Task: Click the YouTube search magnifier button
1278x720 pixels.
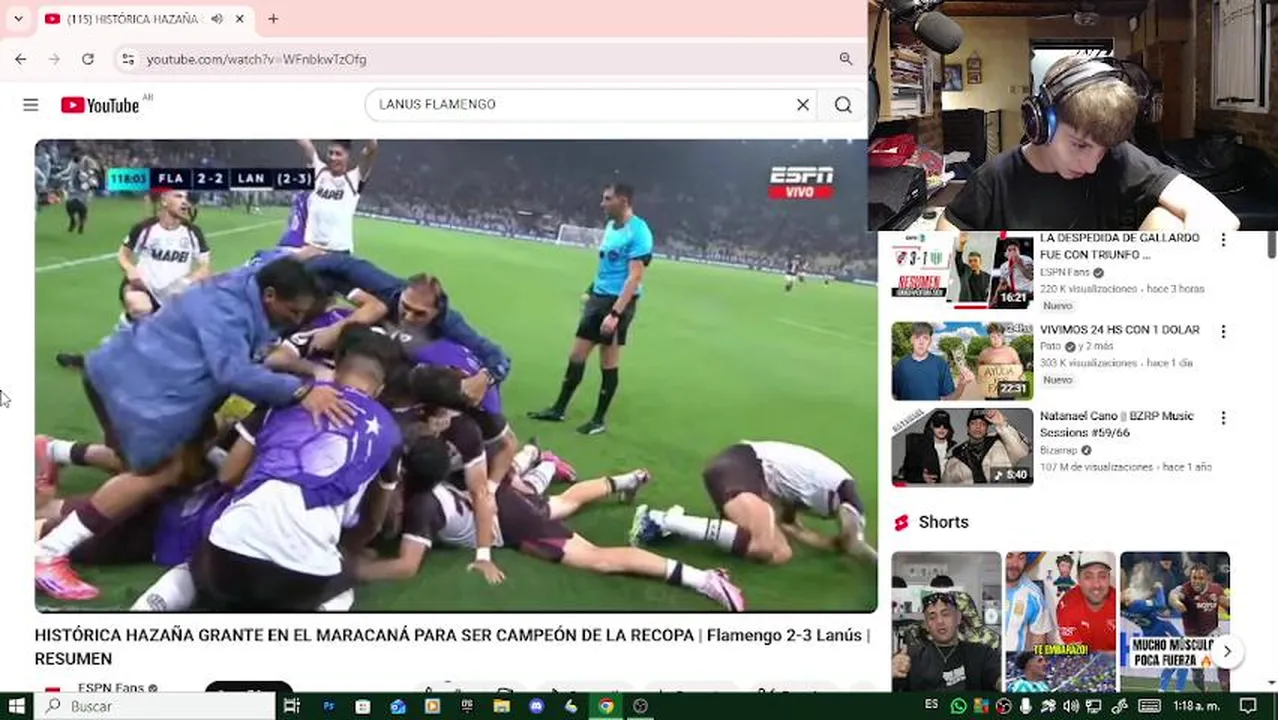Action: [x=843, y=104]
